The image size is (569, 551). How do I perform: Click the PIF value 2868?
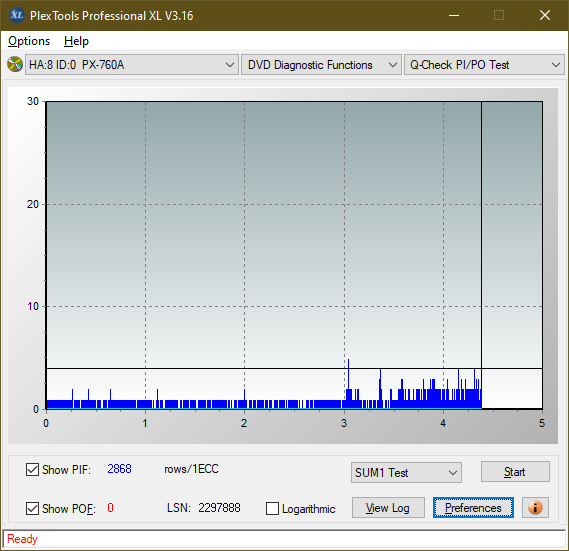click(x=119, y=469)
